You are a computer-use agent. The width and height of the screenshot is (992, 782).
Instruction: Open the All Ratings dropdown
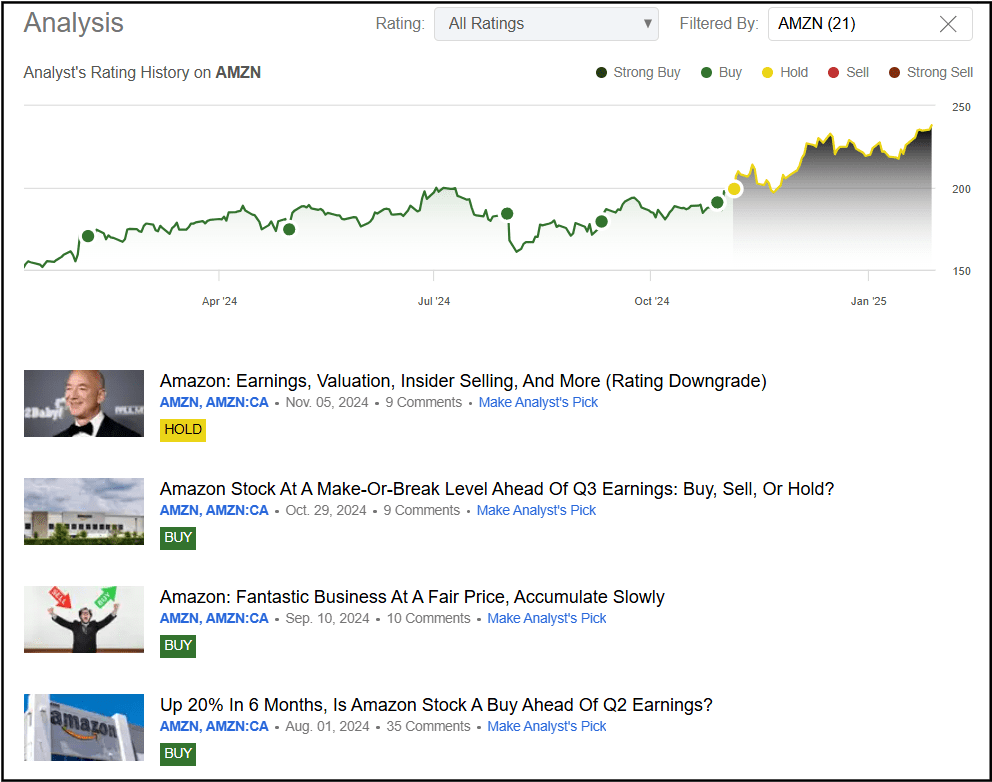point(546,23)
